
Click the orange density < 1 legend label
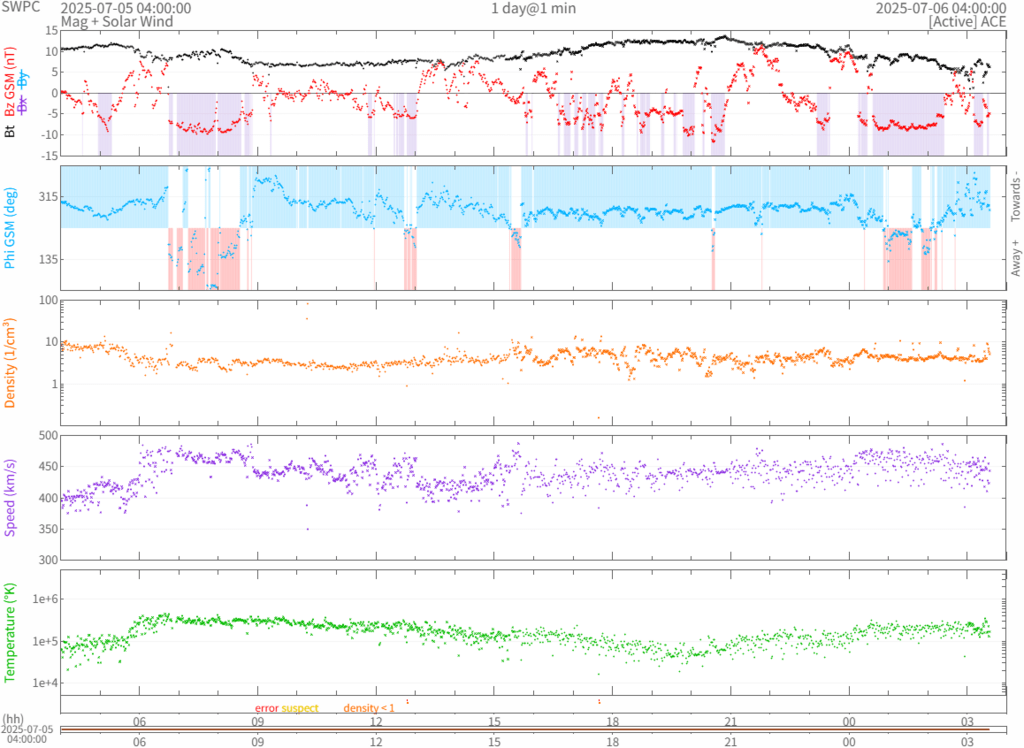coord(370,708)
